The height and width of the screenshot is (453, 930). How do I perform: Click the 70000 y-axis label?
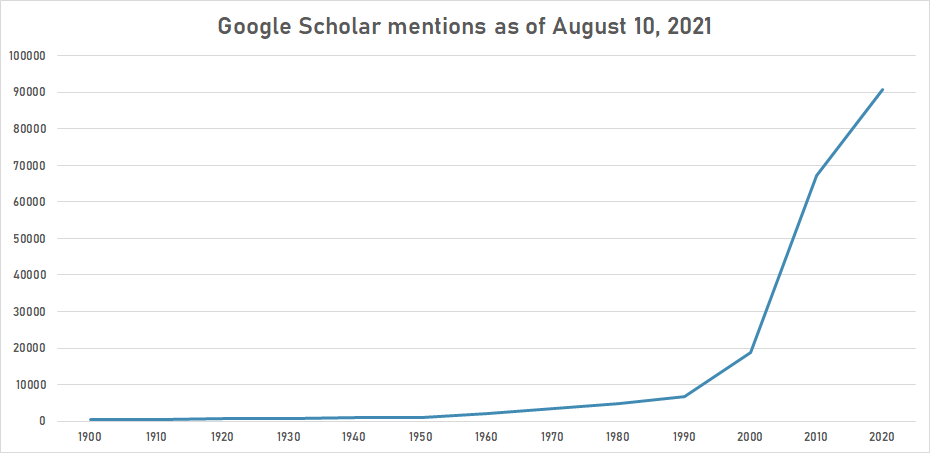pos(29,166)
